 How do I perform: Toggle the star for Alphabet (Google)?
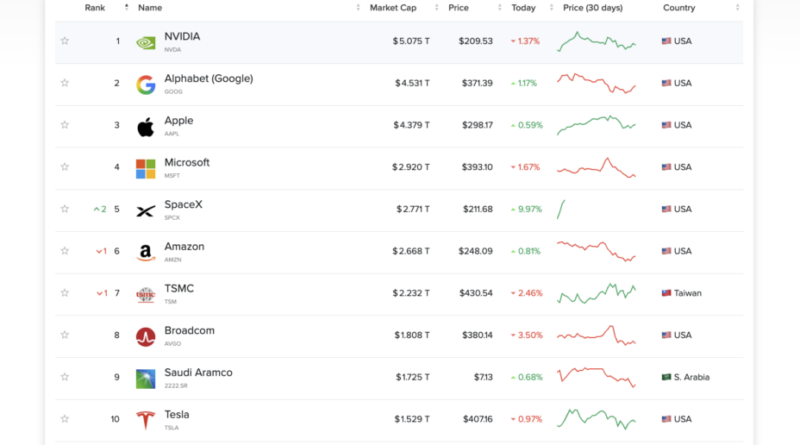(x=65, y=83)
